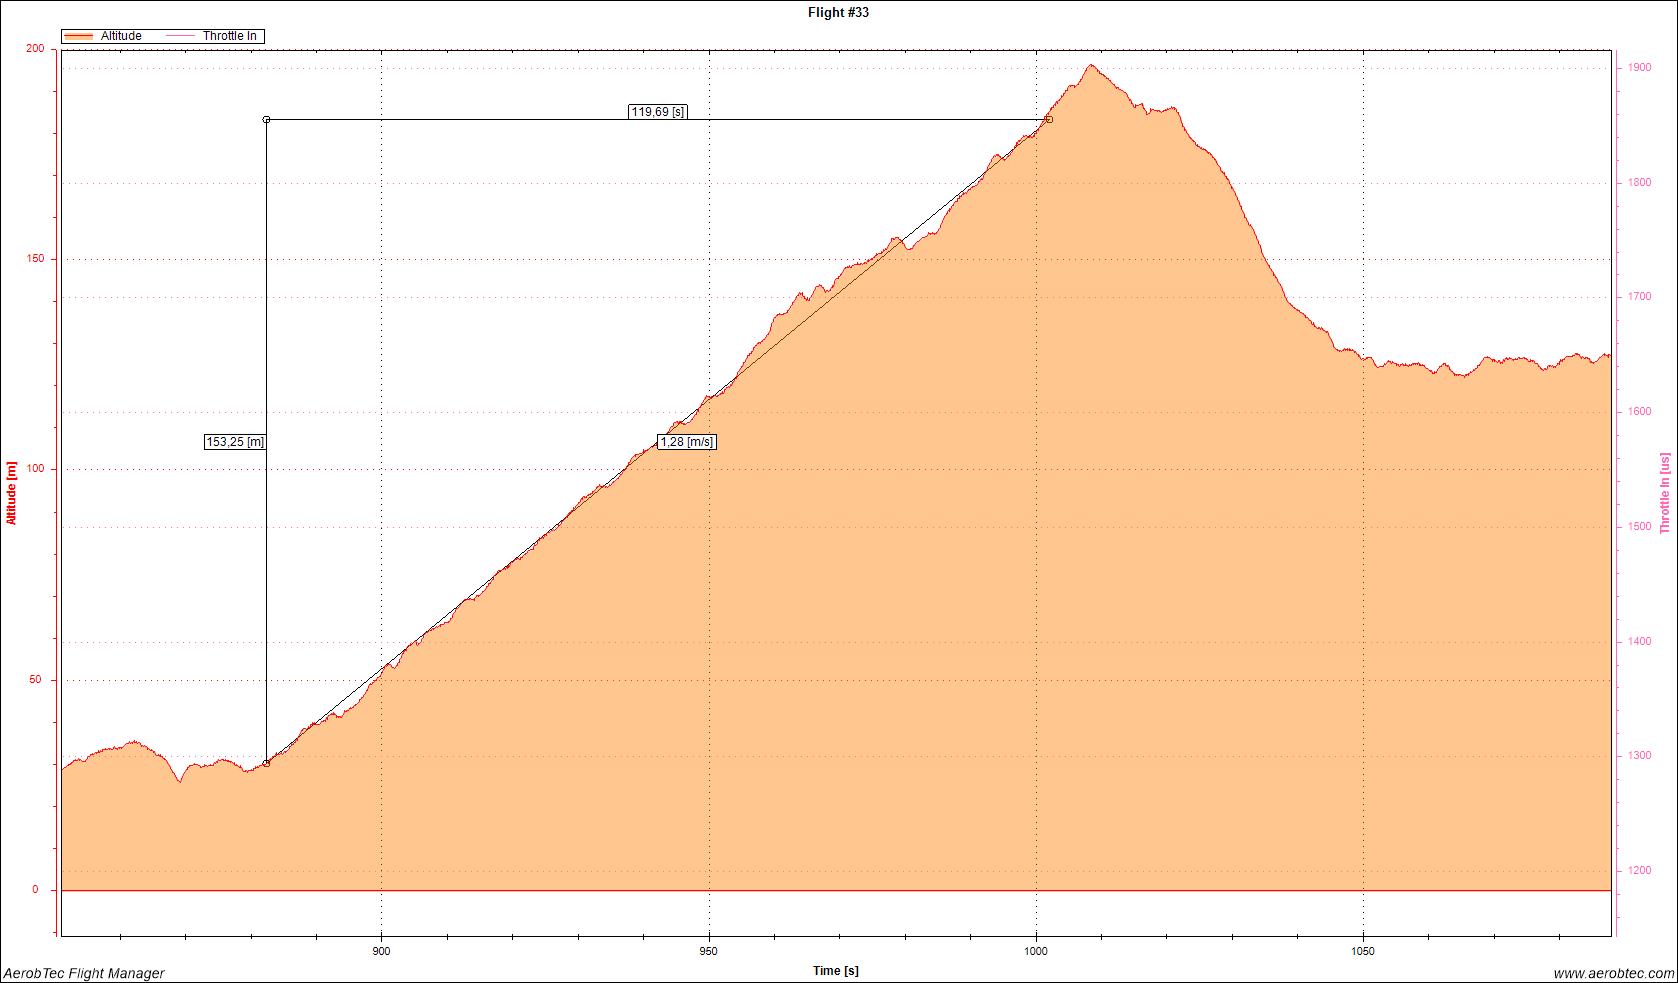Click the top-left corner marker of measurement
Screen dimensions: 1678x983
[x=266, y=119]
